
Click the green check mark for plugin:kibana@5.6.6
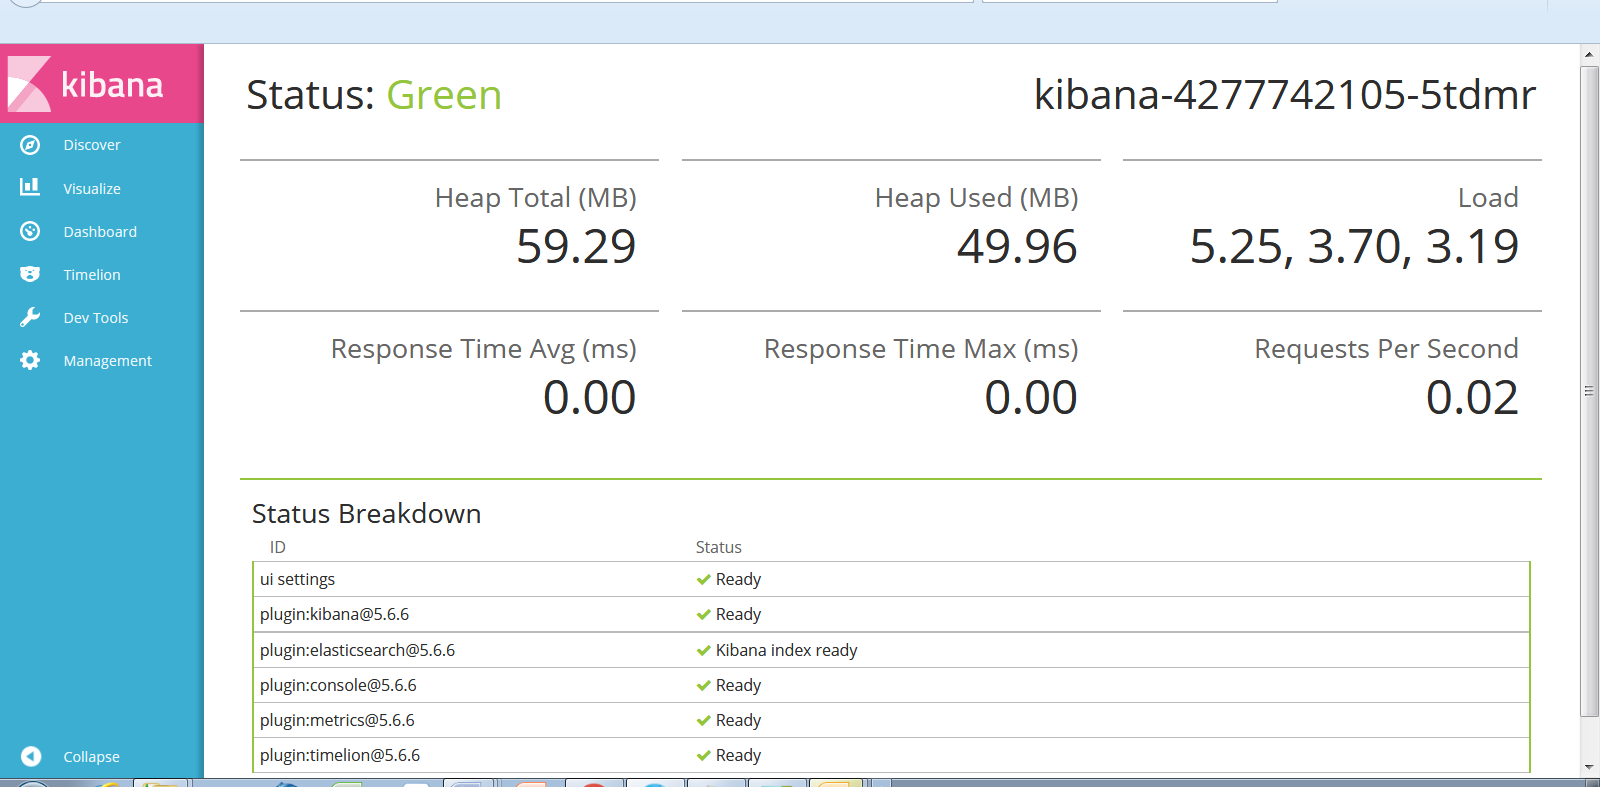704,615
